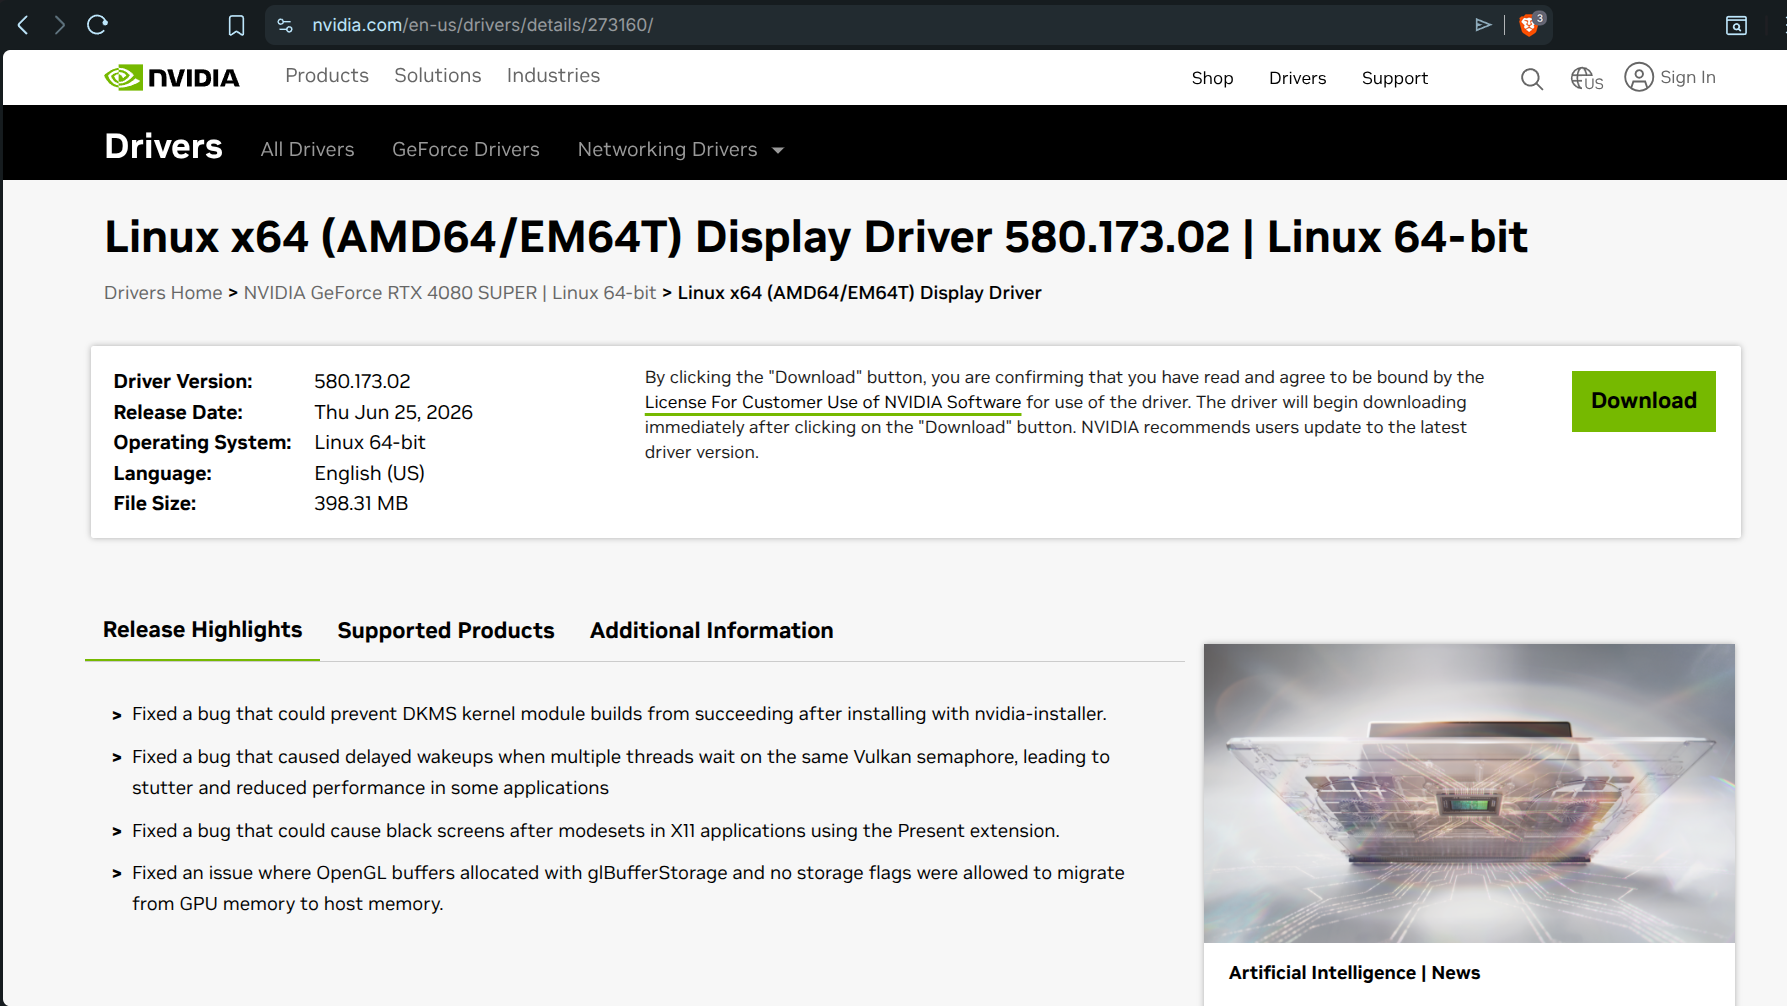The height and width of the screenshot is (1006, 1787).
Task: Click the file size value 398.31 MB
Action: click(361, 503)
